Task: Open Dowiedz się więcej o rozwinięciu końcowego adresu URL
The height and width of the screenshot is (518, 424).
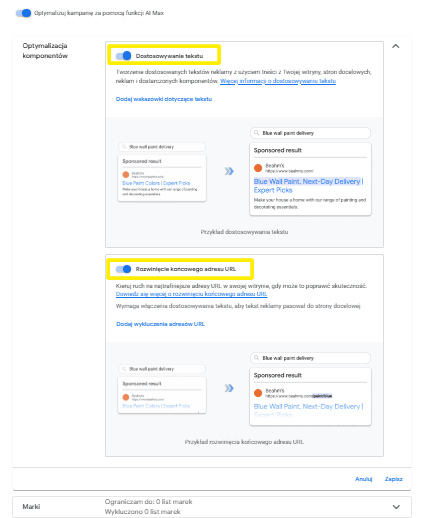Action: click(191, 294)
